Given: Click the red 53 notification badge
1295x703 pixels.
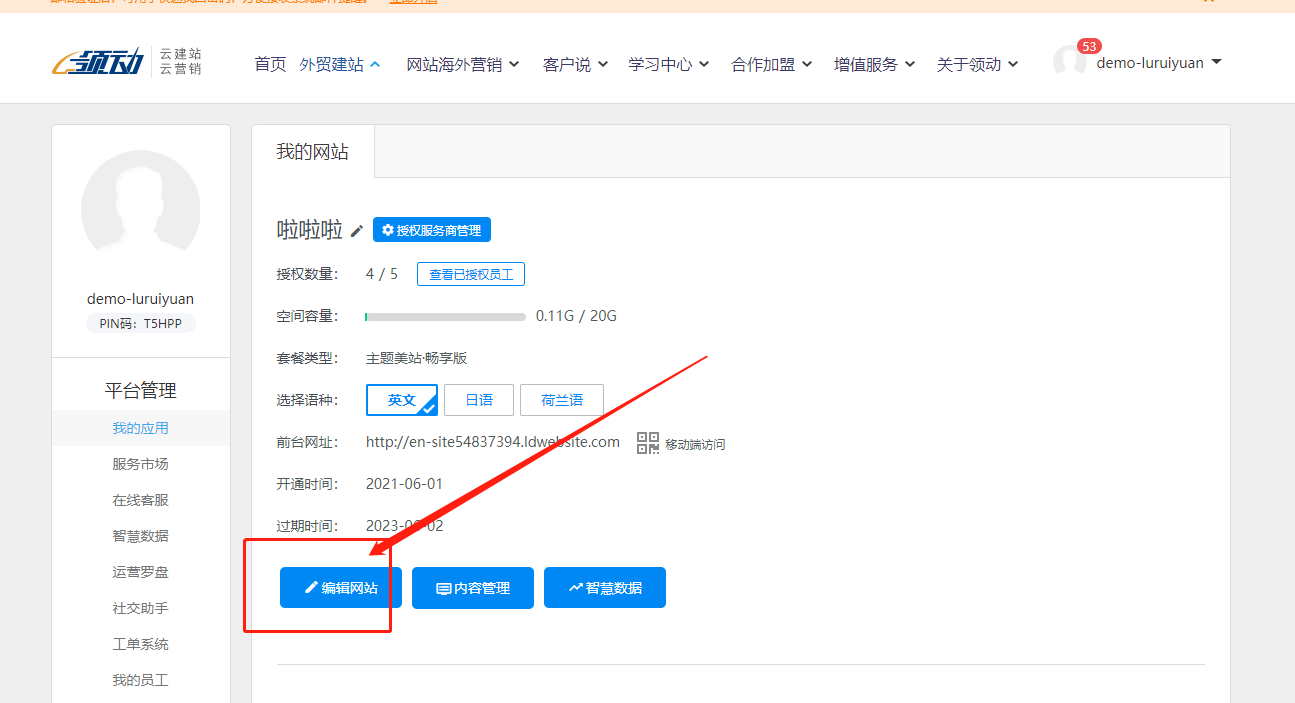Looking at the screenshot, I should tap(1089, 46).
